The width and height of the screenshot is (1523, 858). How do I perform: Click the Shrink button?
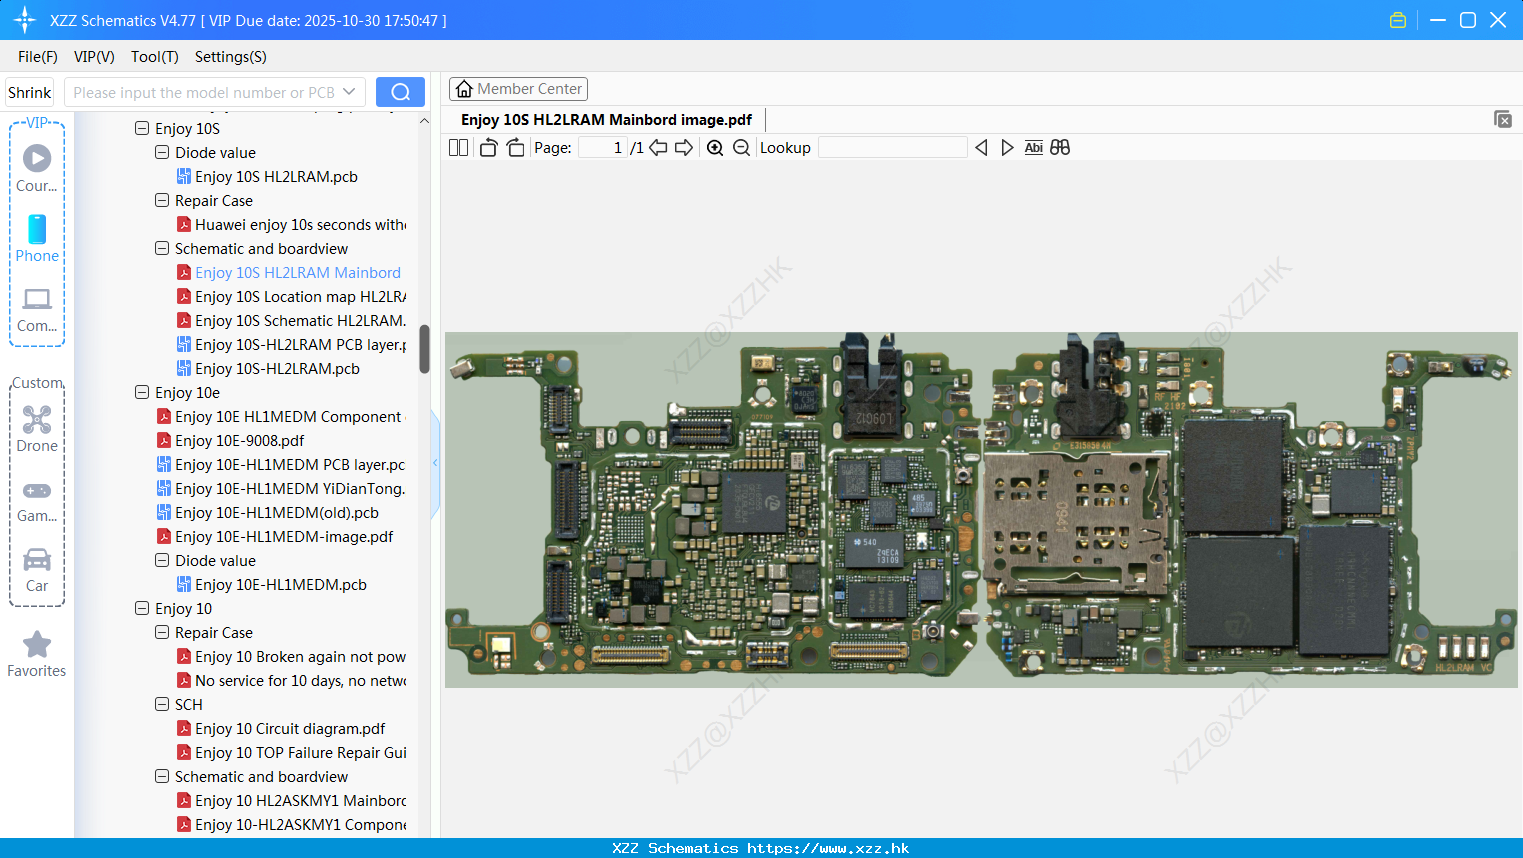coord(30,92)
